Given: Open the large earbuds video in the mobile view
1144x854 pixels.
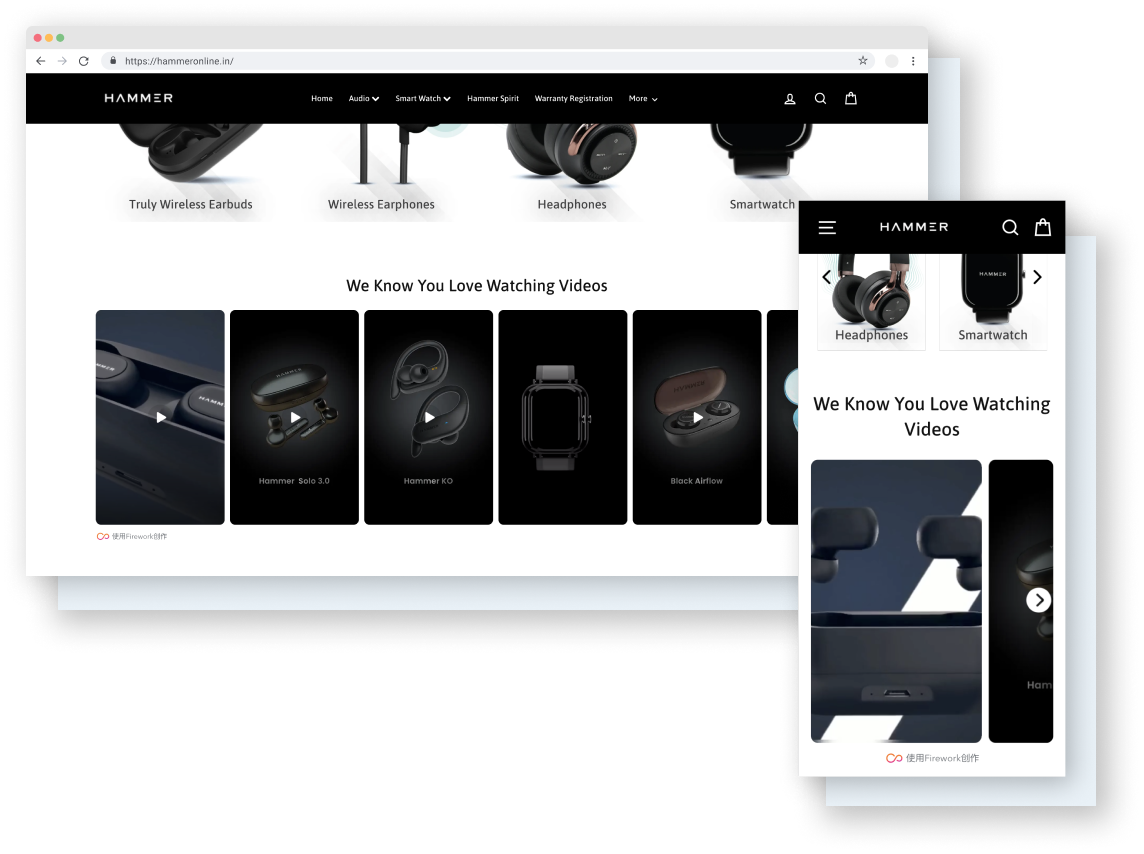Looking at the screenshot, I should tap(897, 602).
